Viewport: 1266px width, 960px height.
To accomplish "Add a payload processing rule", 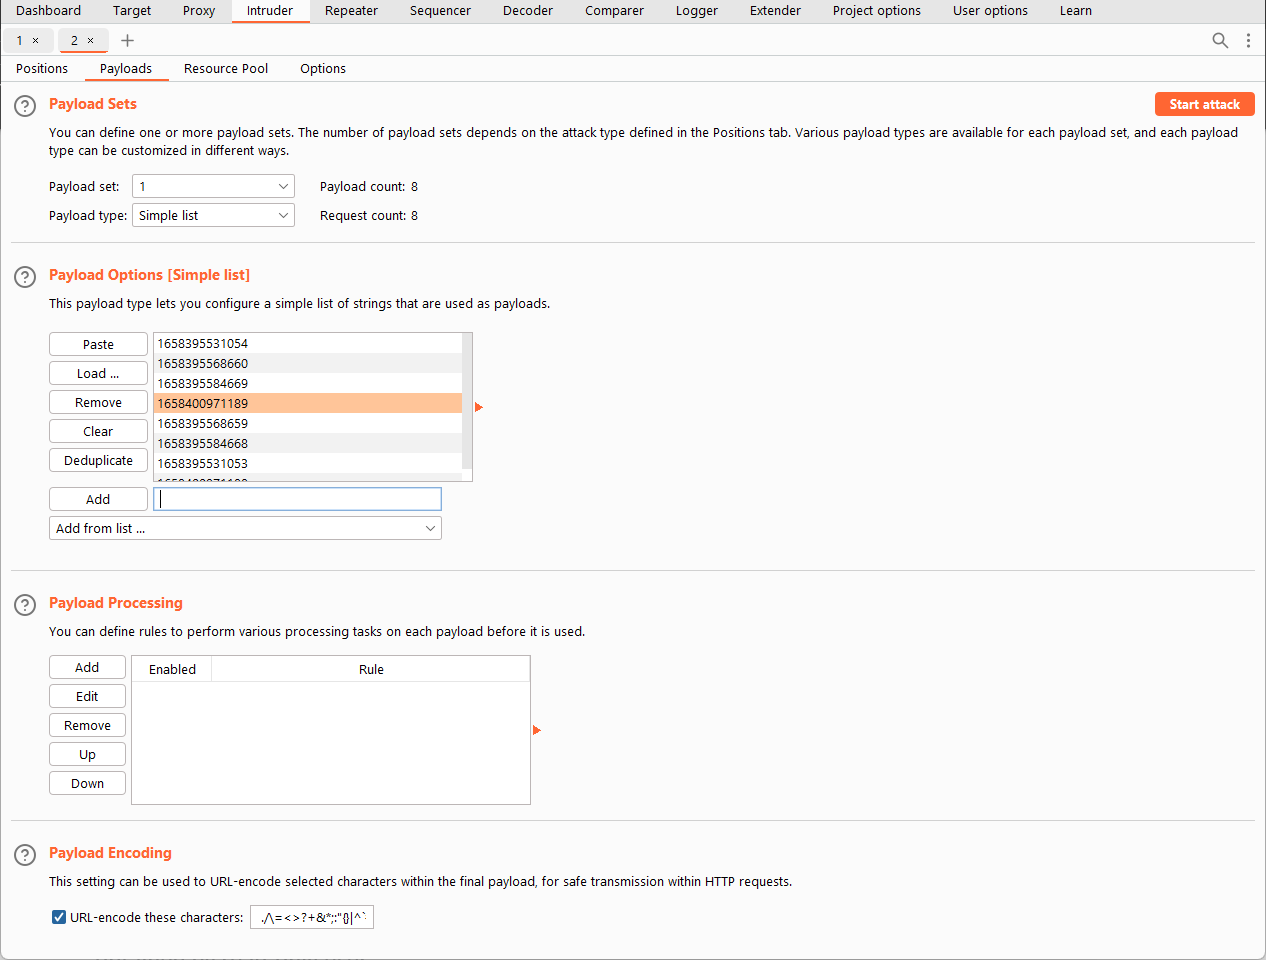I will (87, 667).
